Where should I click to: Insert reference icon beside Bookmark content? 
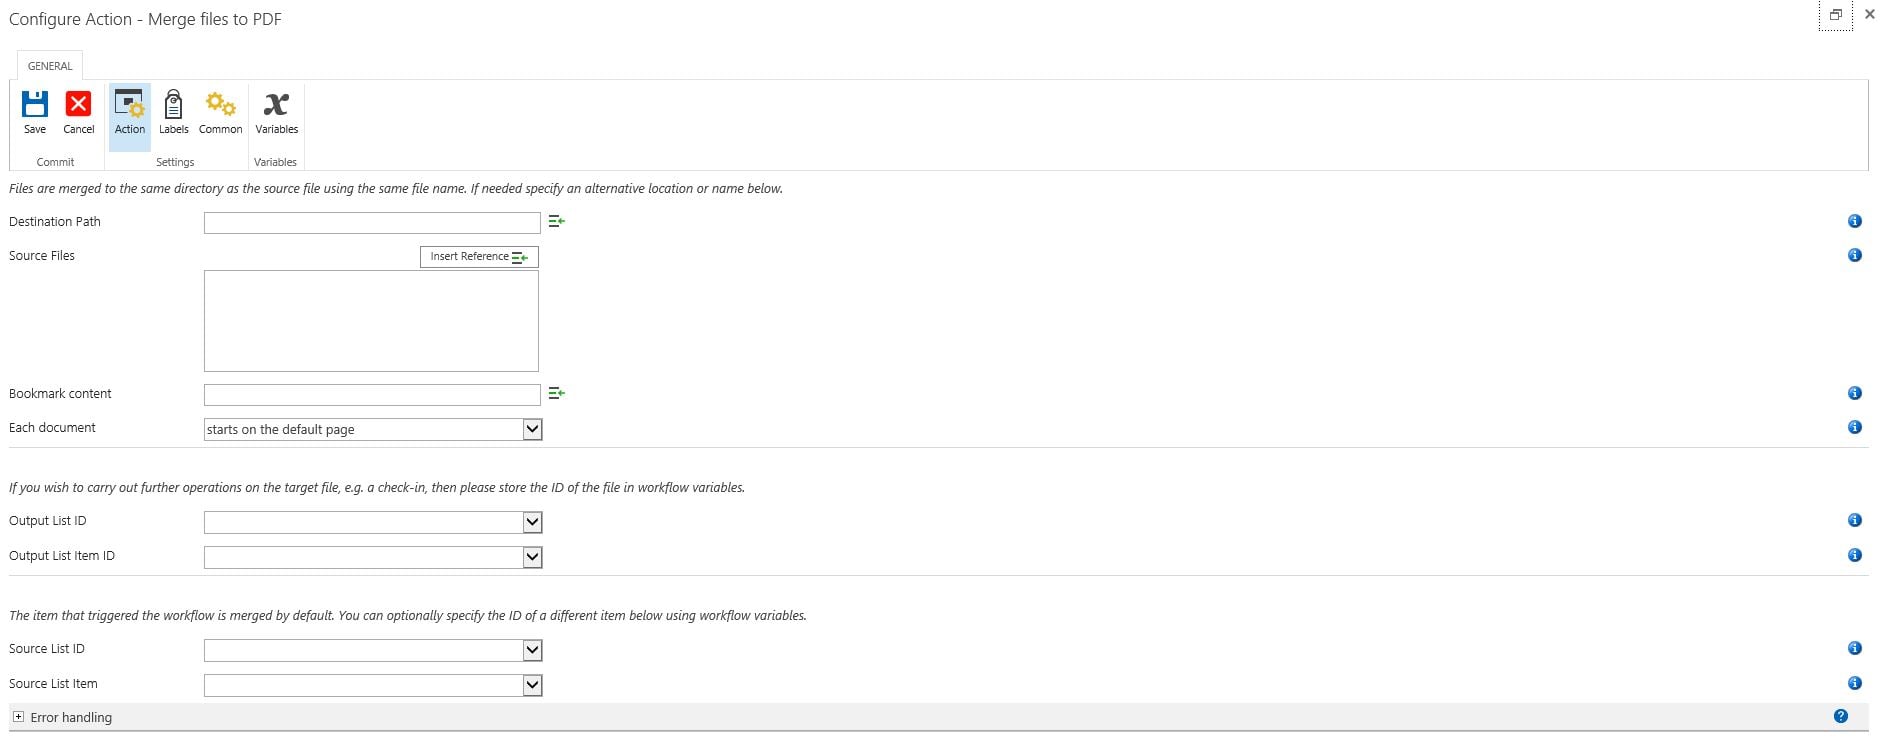(557, 393)
